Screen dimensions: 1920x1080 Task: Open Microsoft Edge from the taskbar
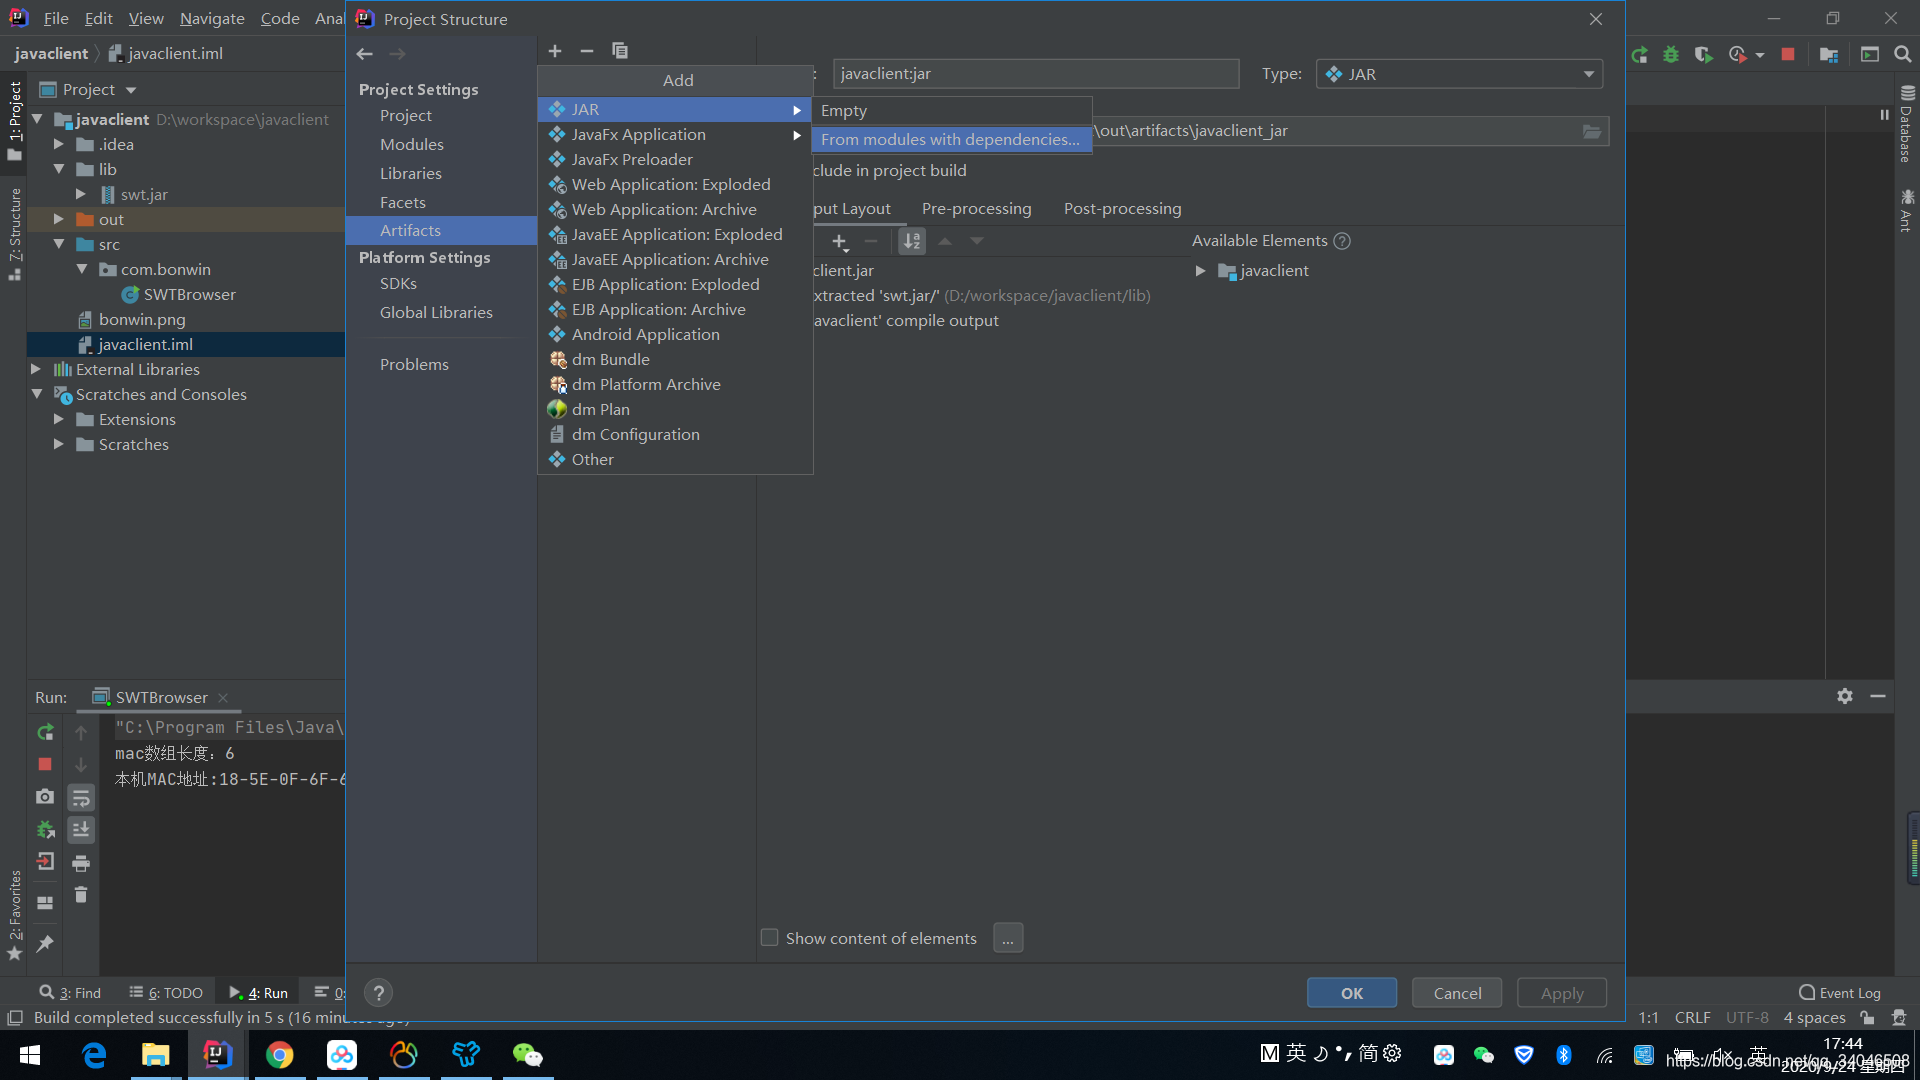point(94,1055)
